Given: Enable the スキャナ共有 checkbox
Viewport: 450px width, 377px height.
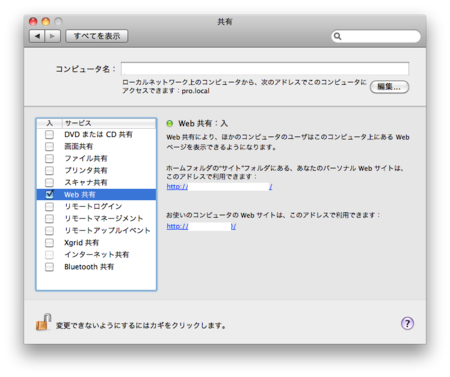Looking at the screenshot, I should point(49,182).
